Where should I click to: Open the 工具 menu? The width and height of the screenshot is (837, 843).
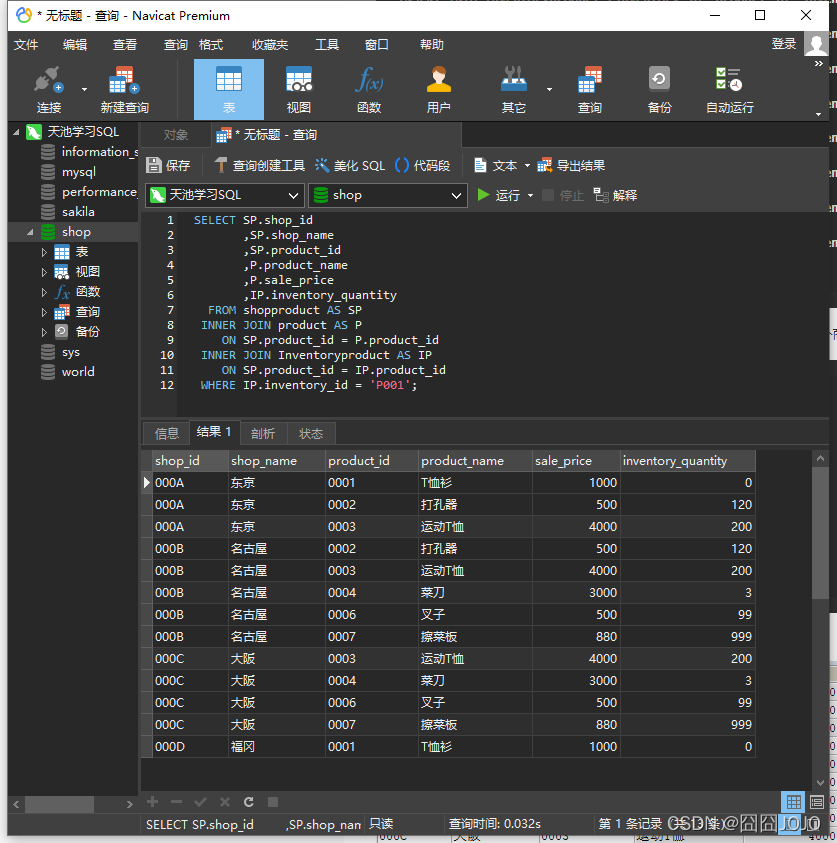[x=327, y=45]
